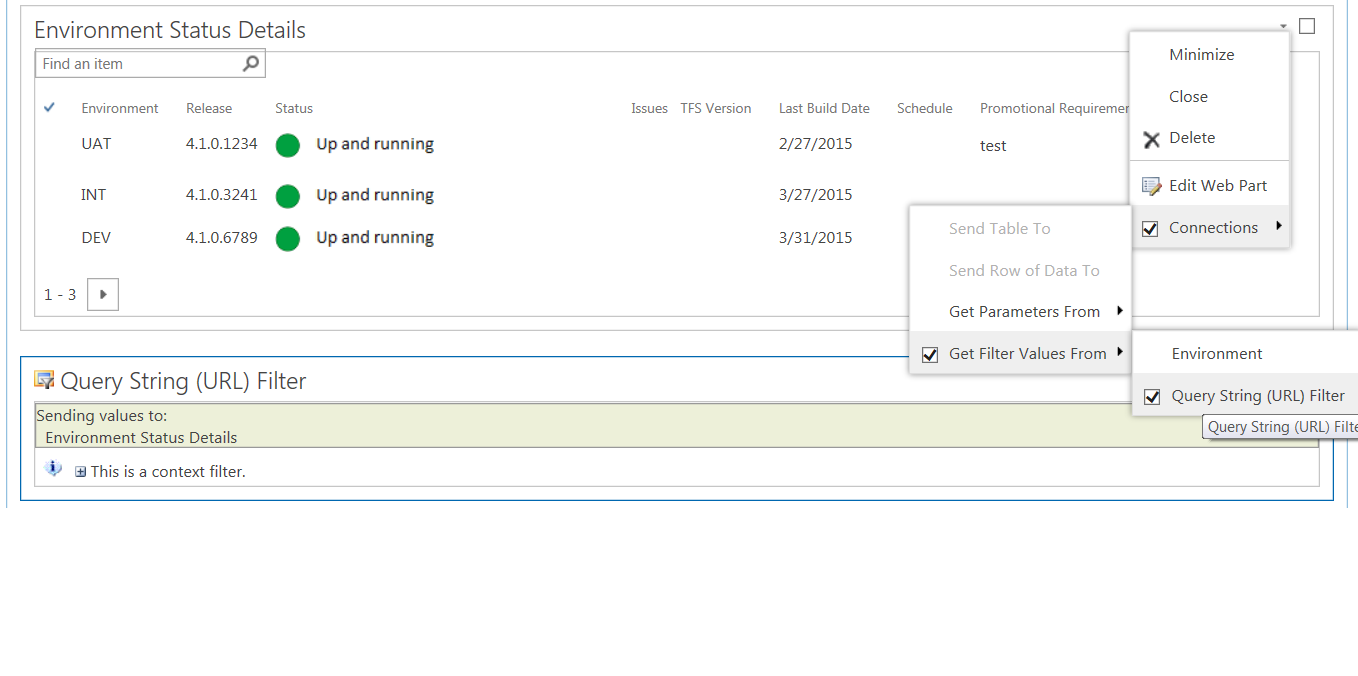Image resolution: width=1358 pixels, height=676 pixels.
Task: Click inside the Find an item field
Action: coord(130,62)
